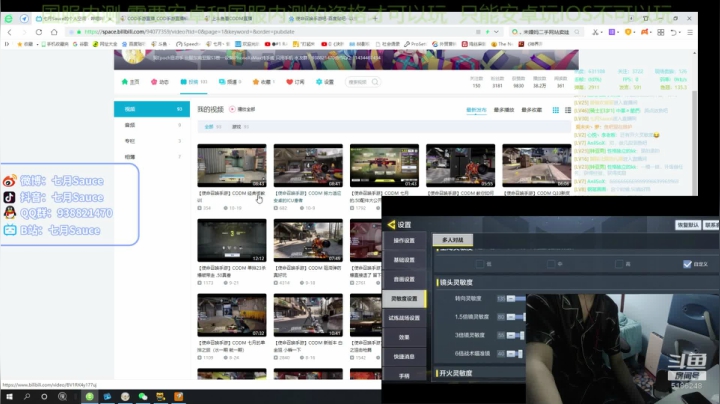Image resolution: width=720 pixels, height=404 pixels.
Task: Click 恢复默认 restore defaults button
Action: 687,225
